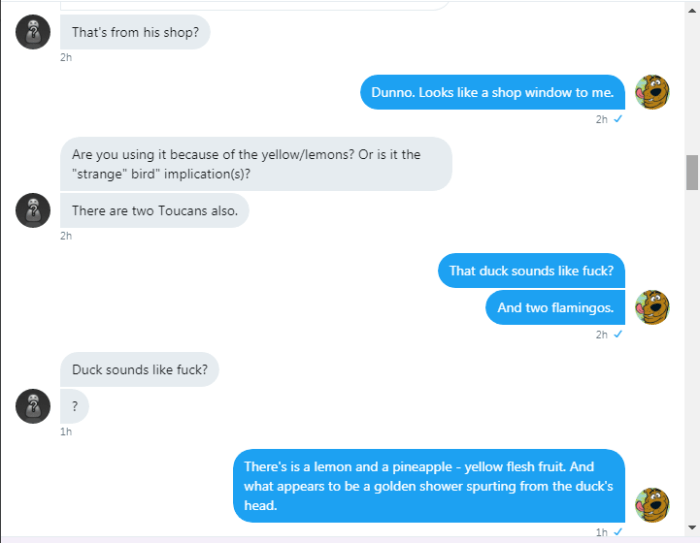Select the "That's from his shop?" message bubble
Image resolution: width=700 pixels, height=543 pixels.
click(x=135, y=32)
